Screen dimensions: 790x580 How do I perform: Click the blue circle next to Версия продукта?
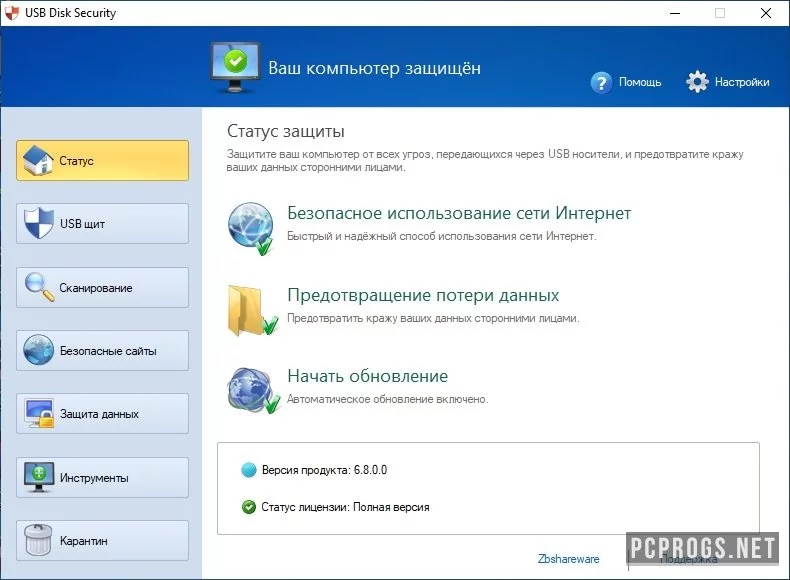[x=248, y=470]
